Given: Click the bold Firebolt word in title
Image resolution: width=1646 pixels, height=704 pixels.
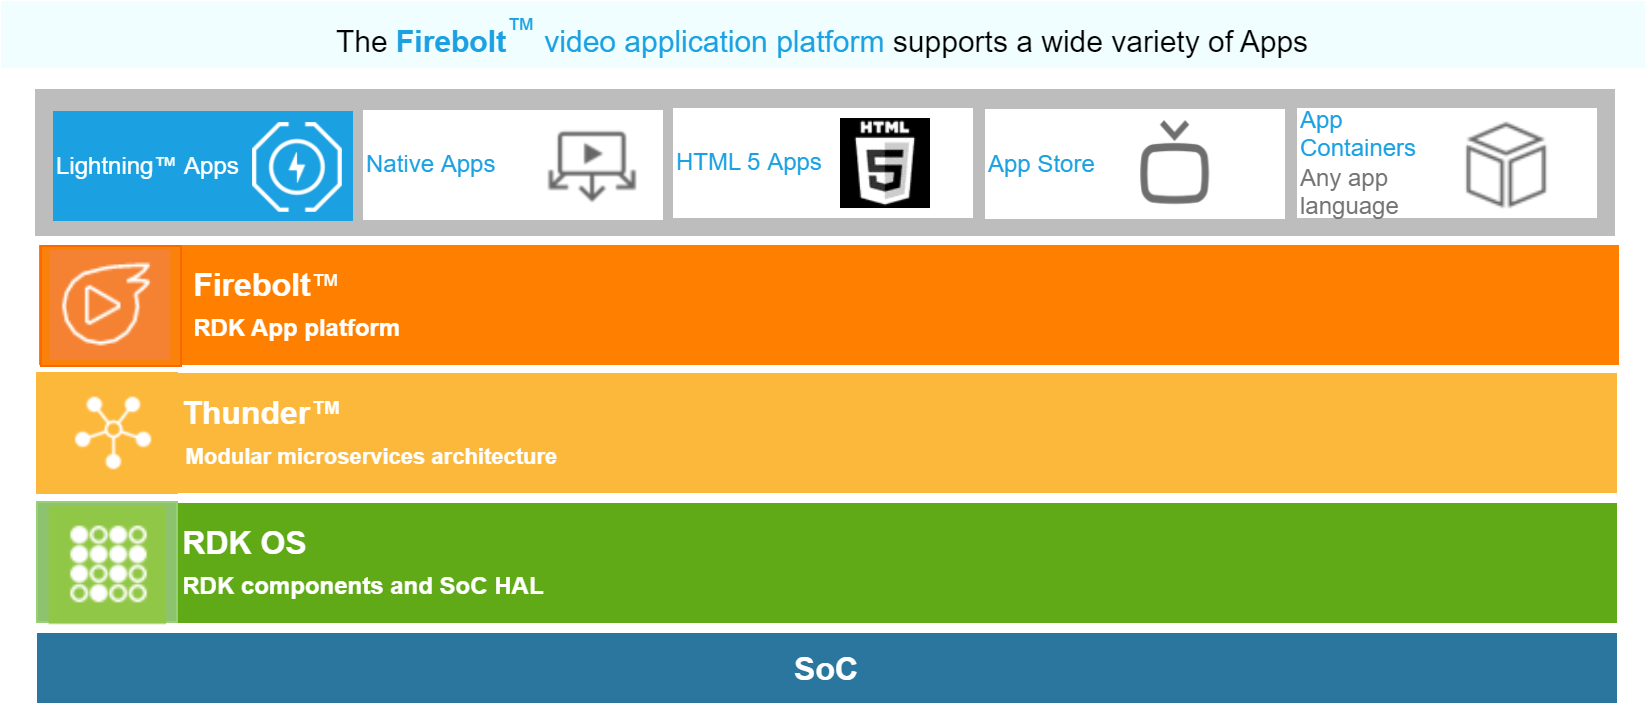Looking at the screenshot, I should 451,42.
